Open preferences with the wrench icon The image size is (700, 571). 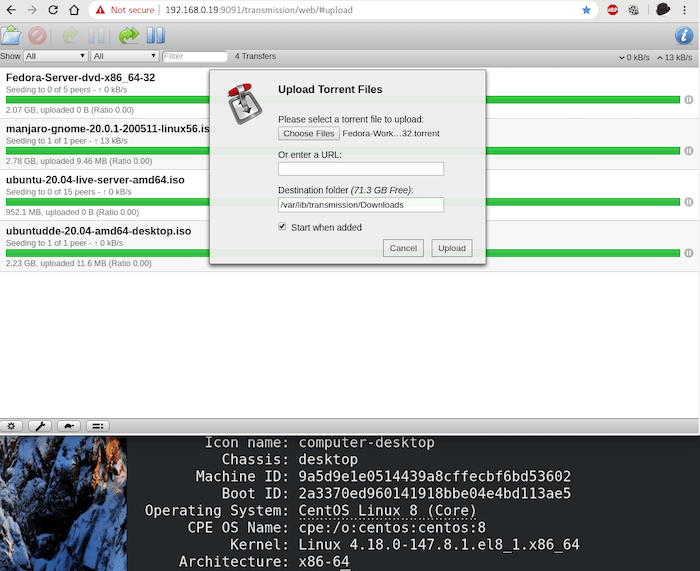tap(40, 426)
